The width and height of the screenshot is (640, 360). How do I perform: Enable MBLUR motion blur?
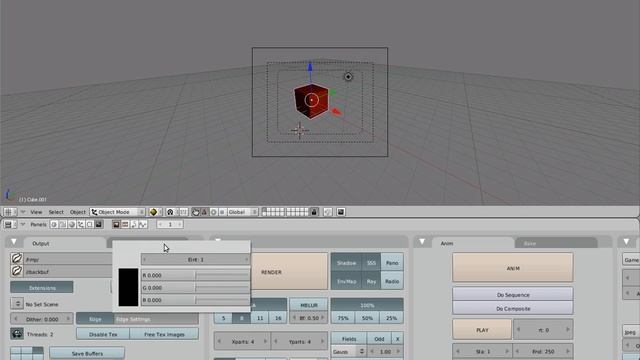pos(309,305)
